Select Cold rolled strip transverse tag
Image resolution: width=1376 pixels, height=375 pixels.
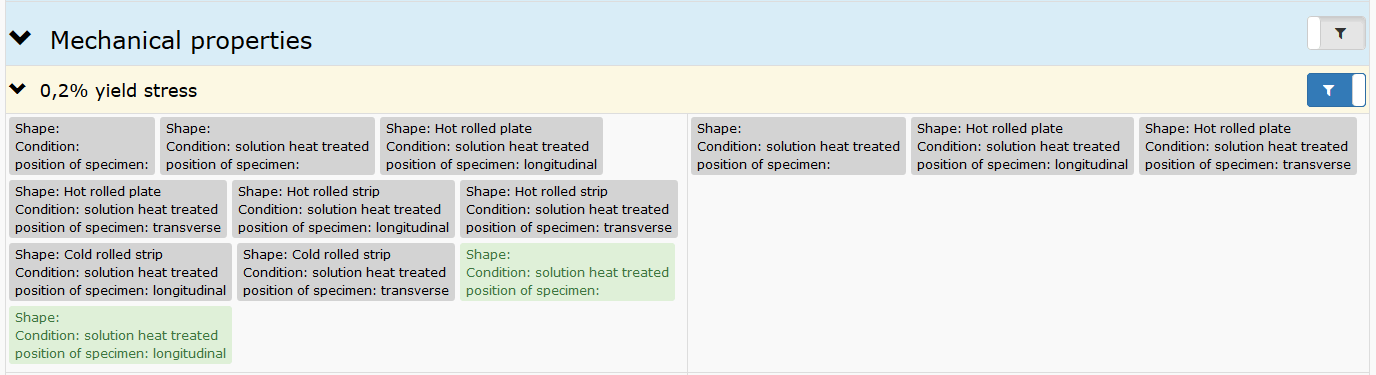[x=346, y=272]
